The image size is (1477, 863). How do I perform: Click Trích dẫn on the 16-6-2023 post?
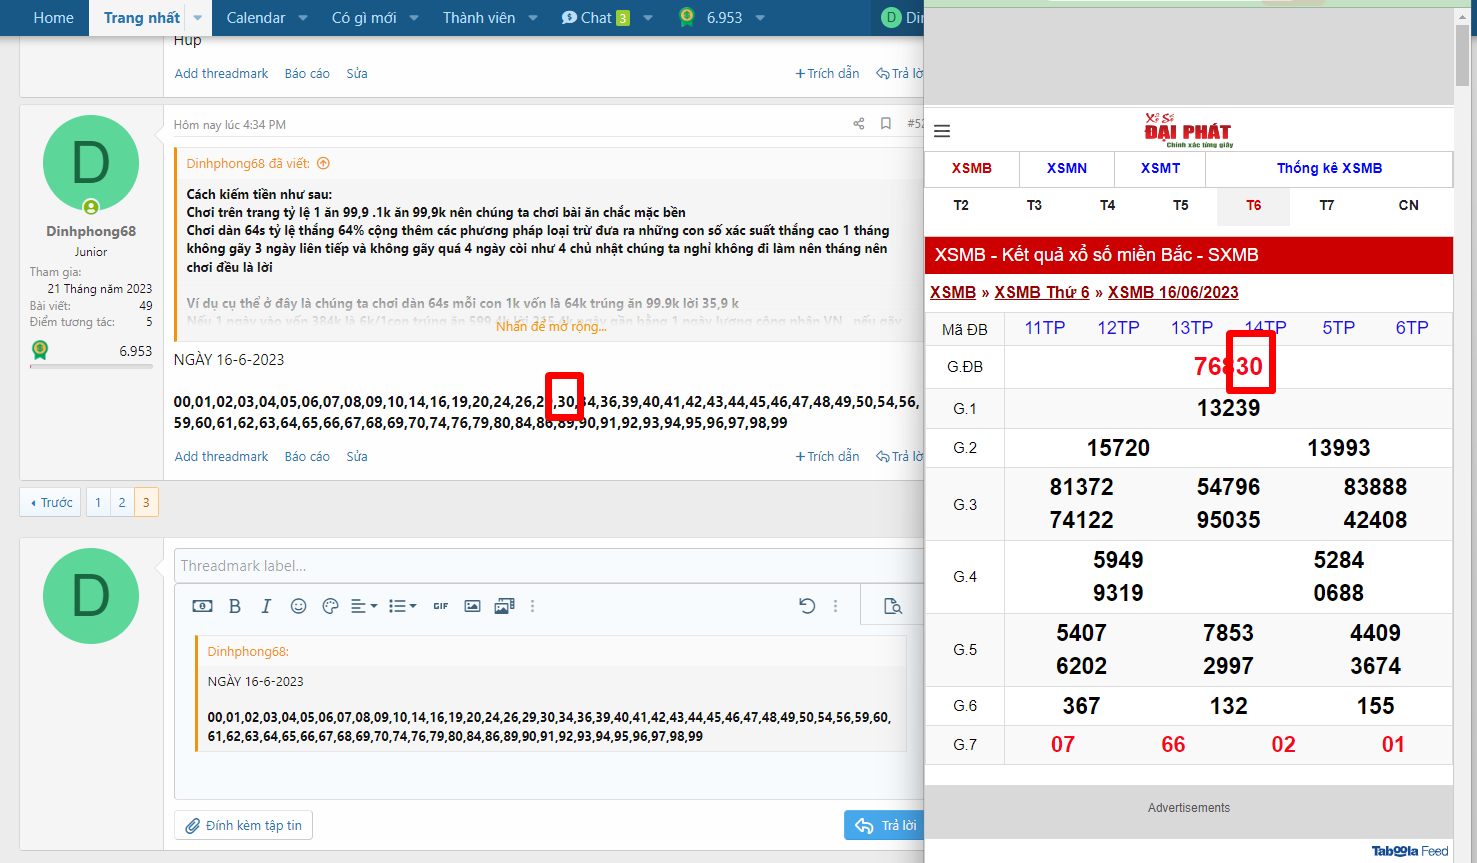828,456
